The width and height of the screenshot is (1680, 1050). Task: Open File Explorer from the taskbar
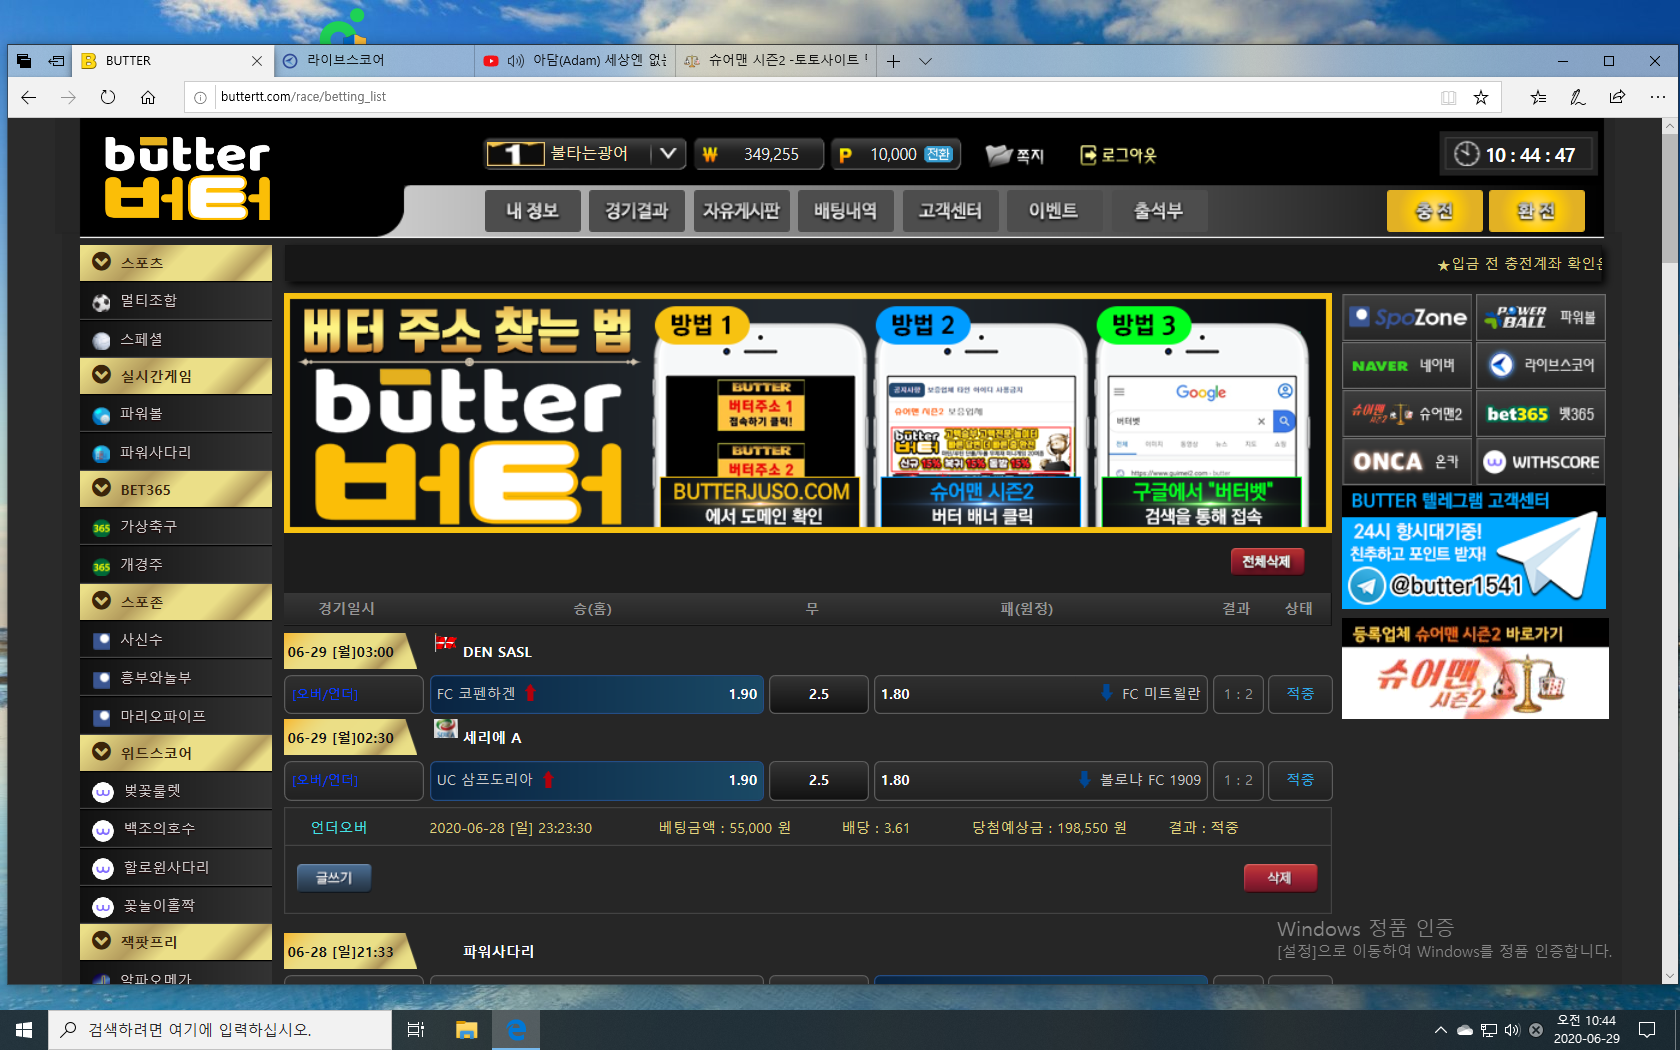point(466,1029)
